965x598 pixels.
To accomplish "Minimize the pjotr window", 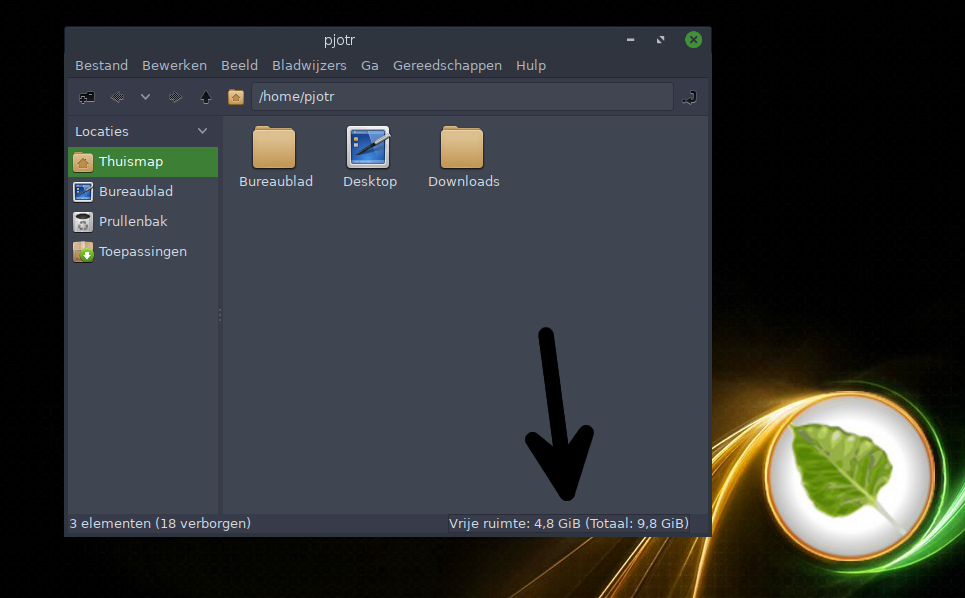I will [630, 40].
